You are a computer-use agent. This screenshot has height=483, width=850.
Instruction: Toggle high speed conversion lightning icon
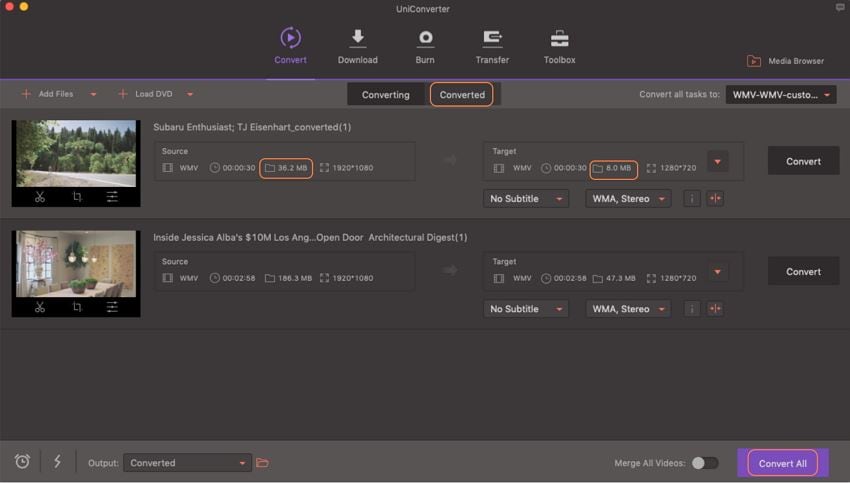click(x=57, y=461)
